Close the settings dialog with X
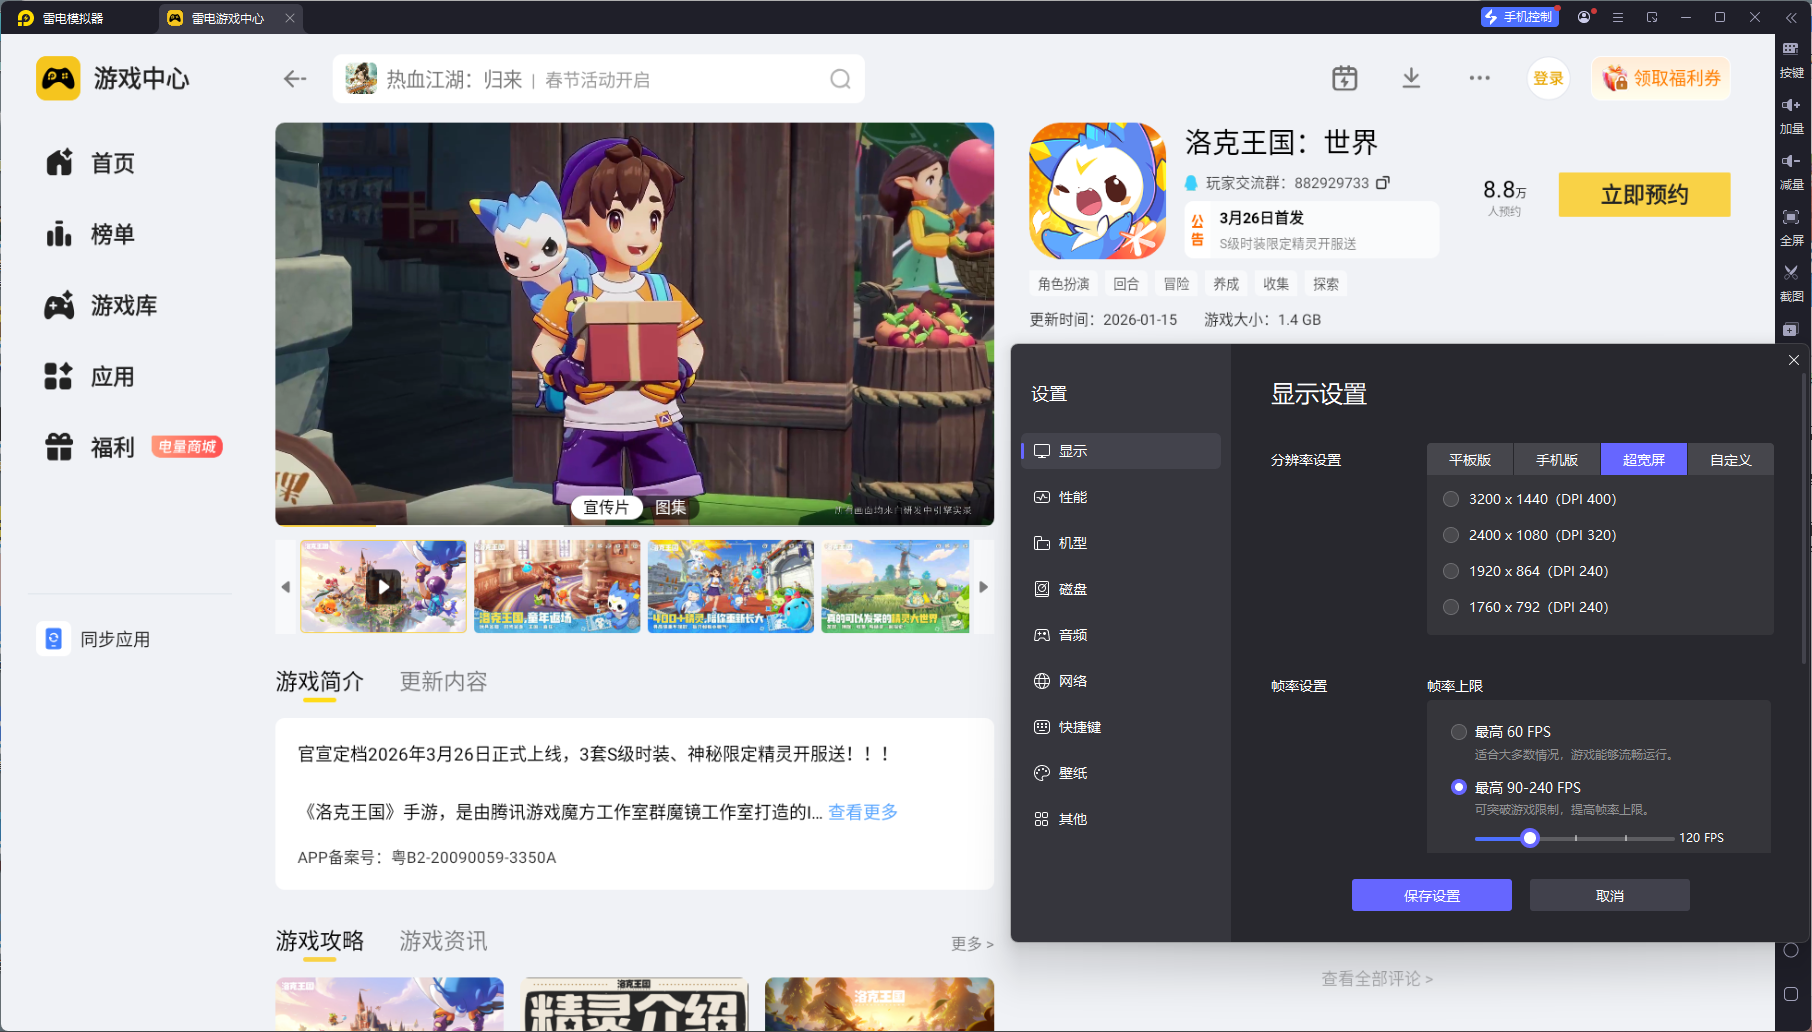This screenshot has width=1812, height=1032. (1793, 360)
